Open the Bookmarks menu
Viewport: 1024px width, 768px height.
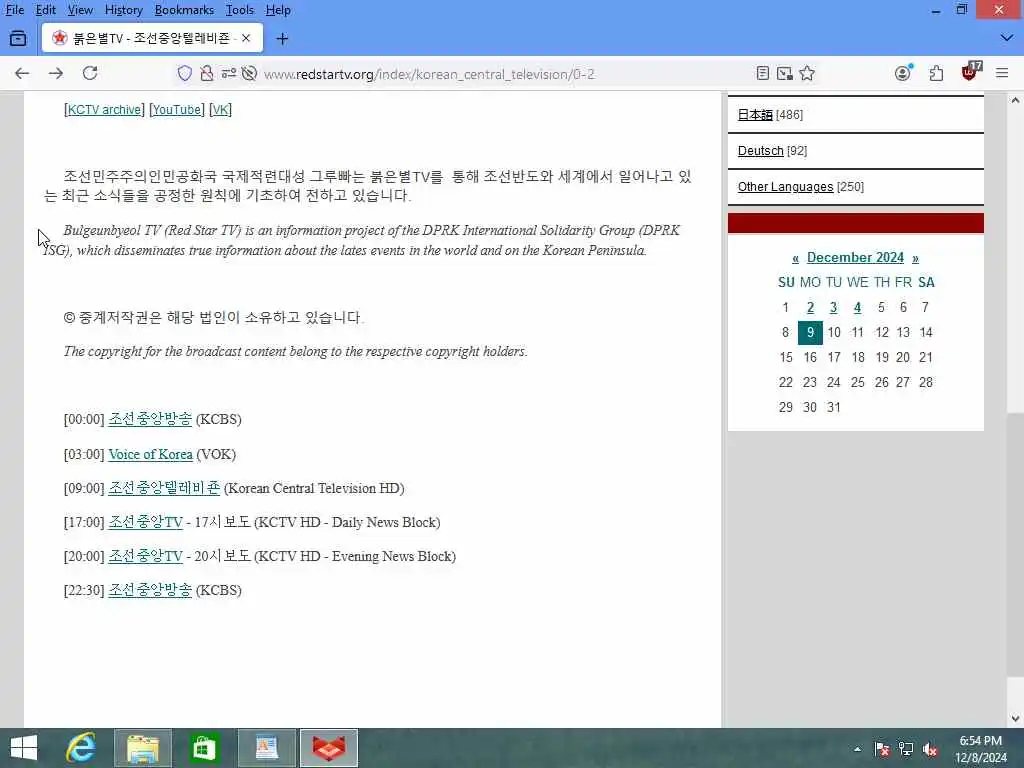(184, 10)
